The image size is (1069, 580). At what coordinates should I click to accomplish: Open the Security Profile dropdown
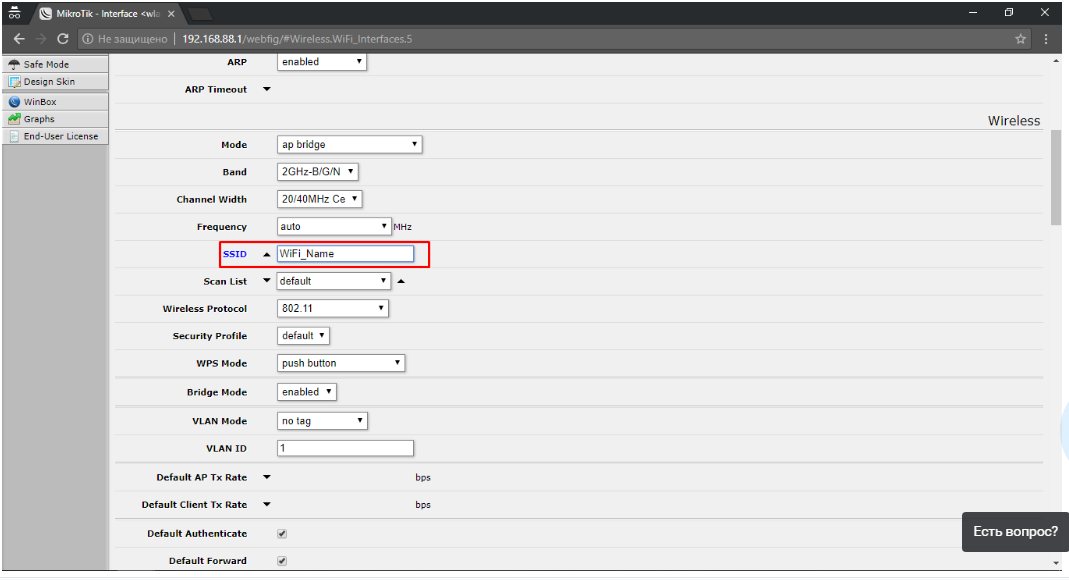(x=303, y=336)
